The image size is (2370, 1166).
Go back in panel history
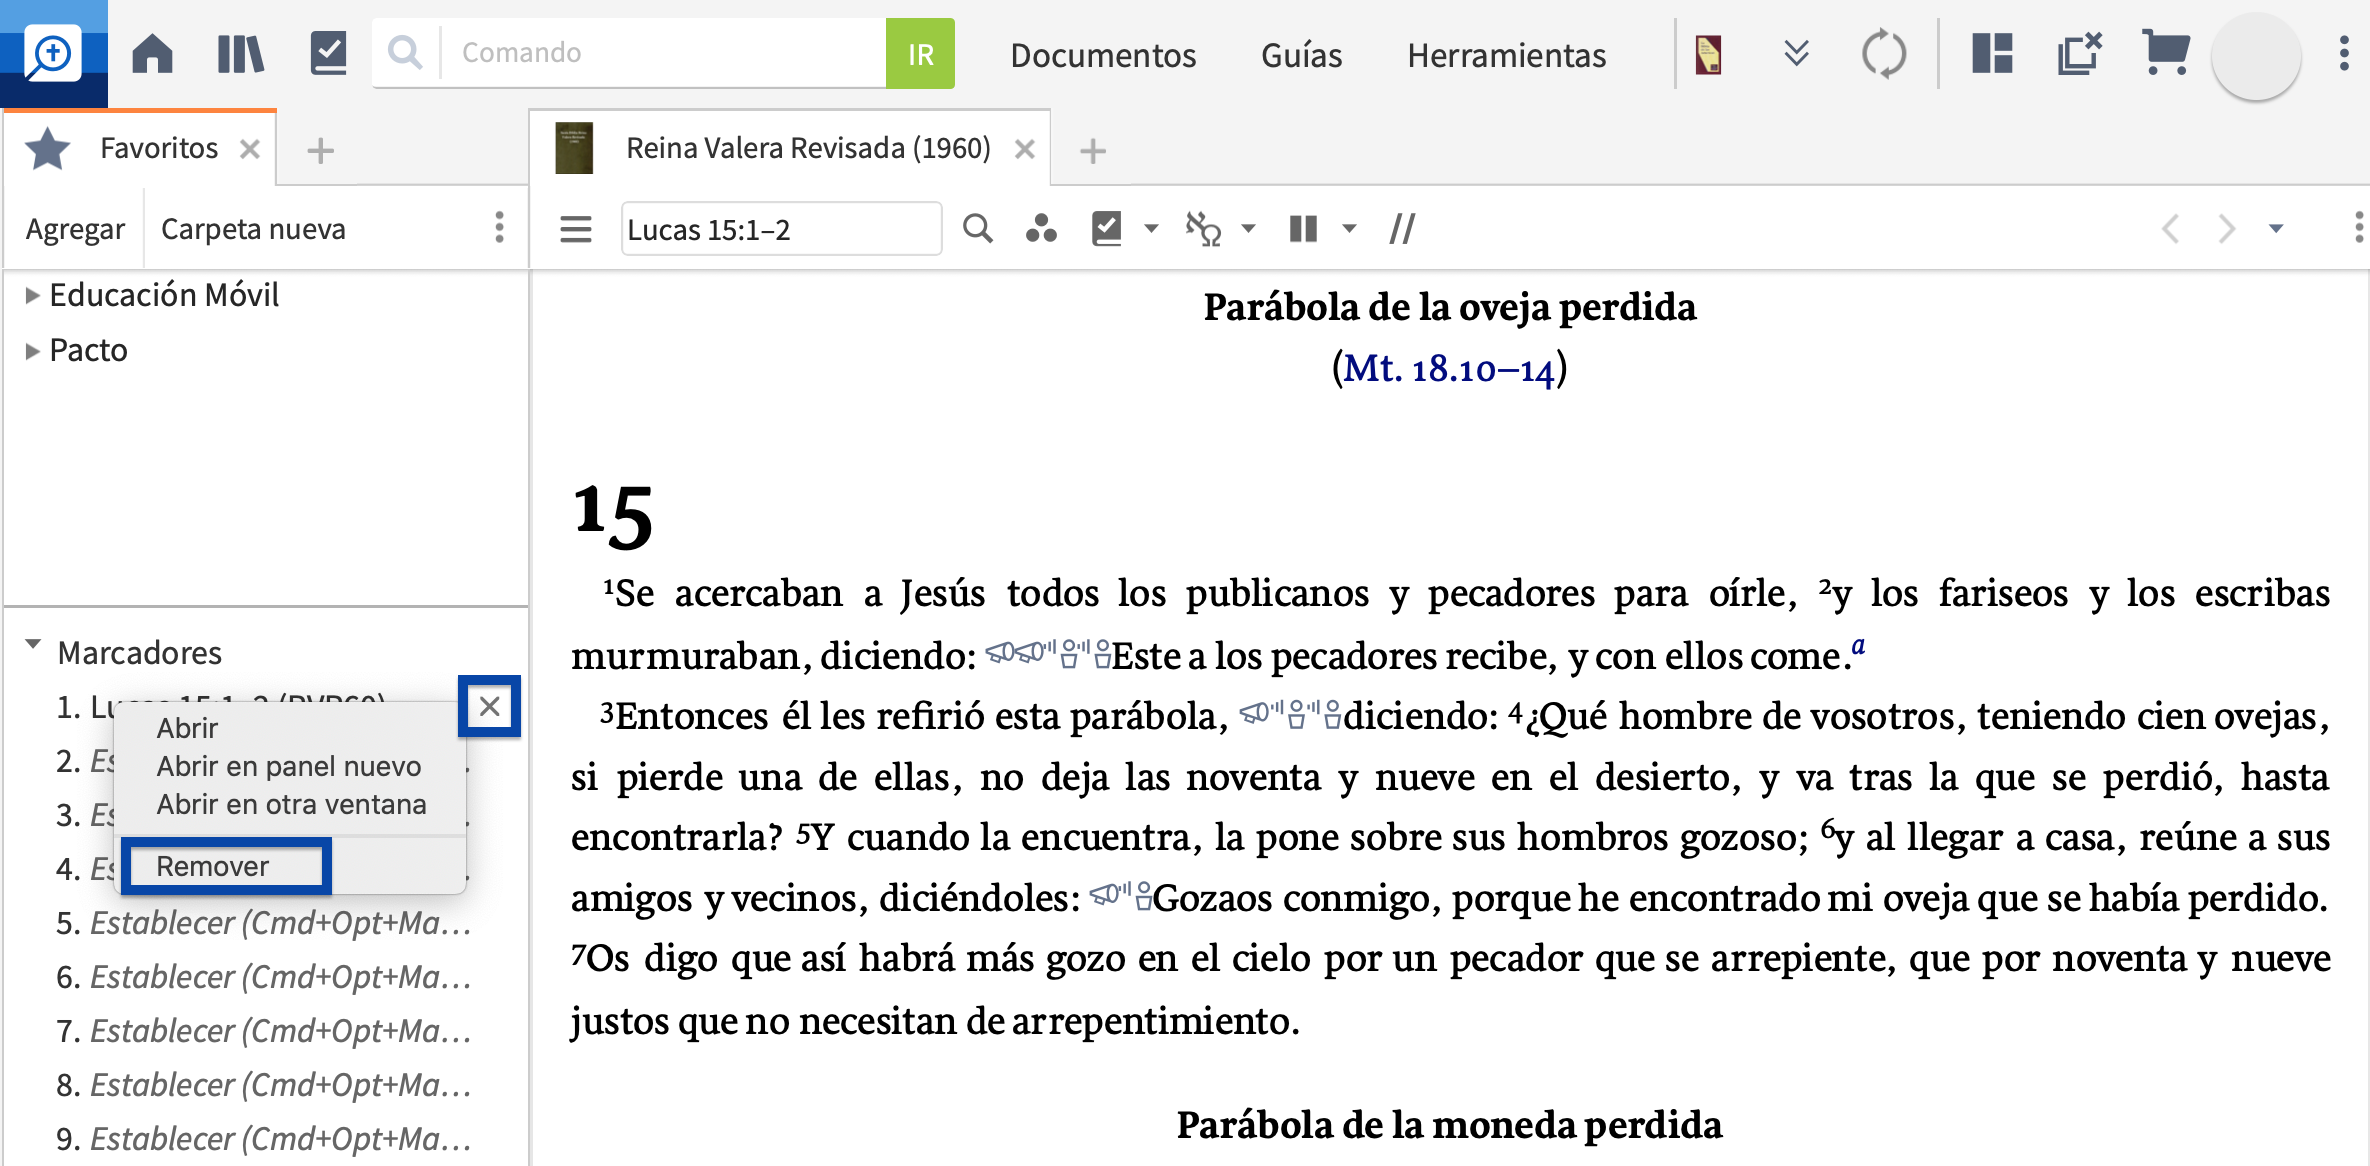pos(2170,229)
